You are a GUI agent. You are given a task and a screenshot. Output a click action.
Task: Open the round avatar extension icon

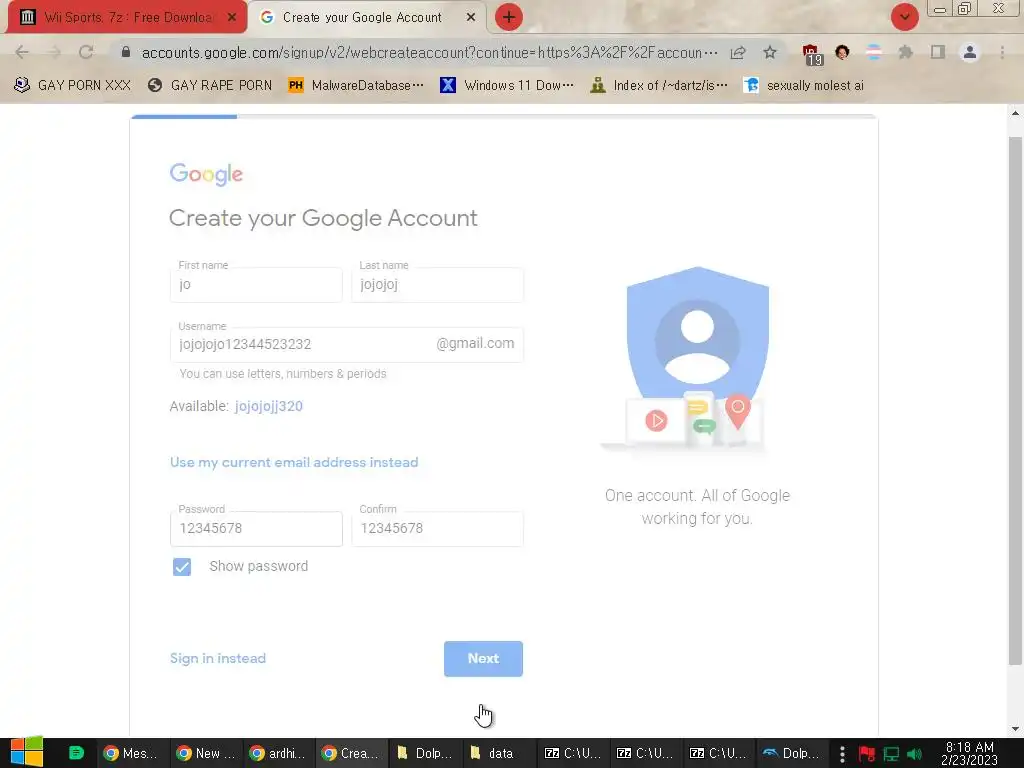click(x=842, y=52)
